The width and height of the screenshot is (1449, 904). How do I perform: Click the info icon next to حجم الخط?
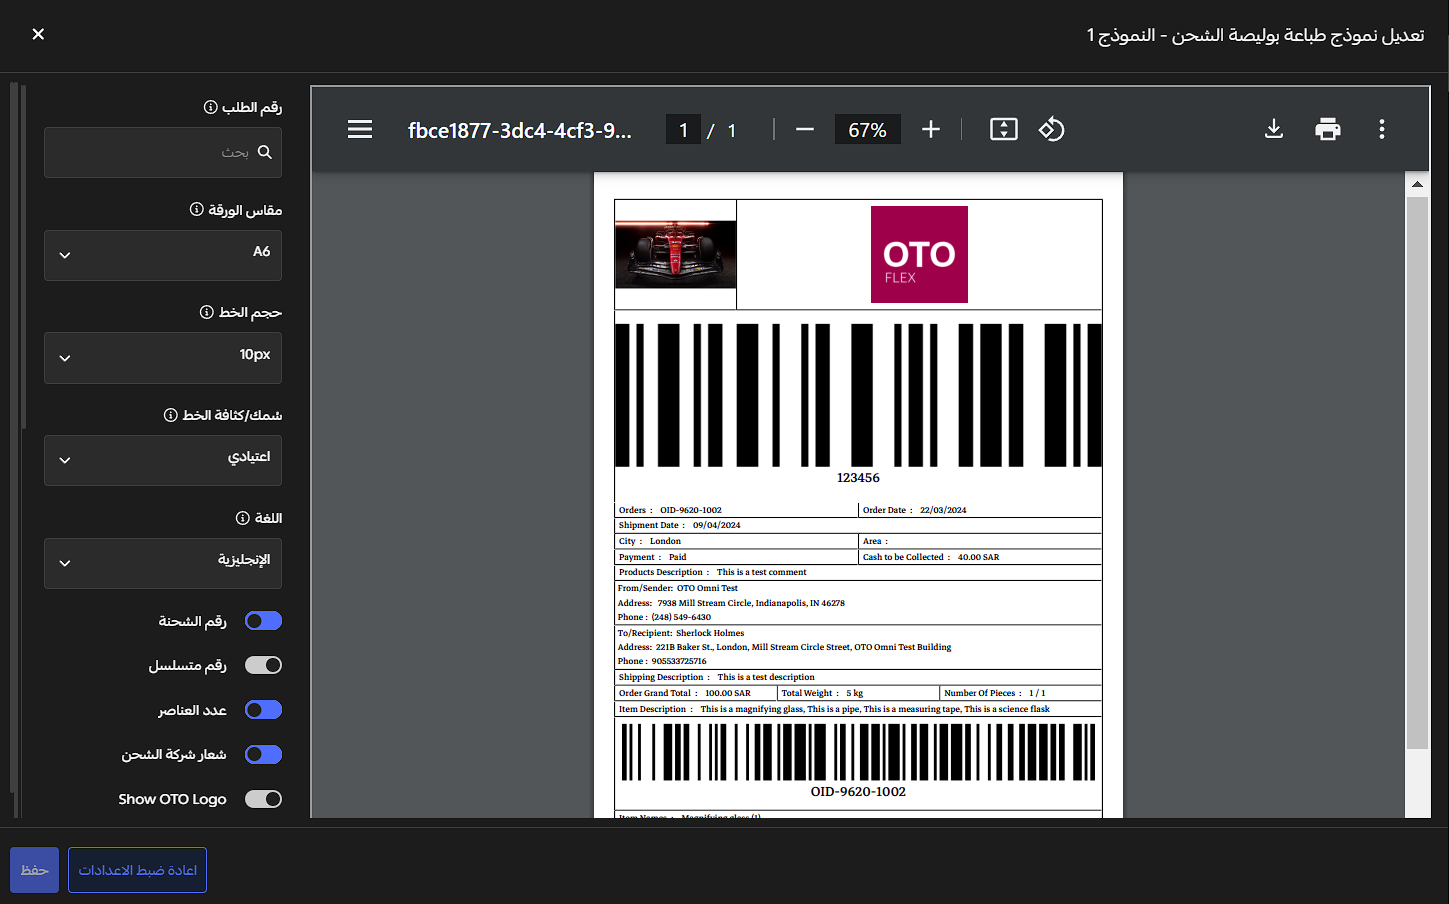point(207,312)
